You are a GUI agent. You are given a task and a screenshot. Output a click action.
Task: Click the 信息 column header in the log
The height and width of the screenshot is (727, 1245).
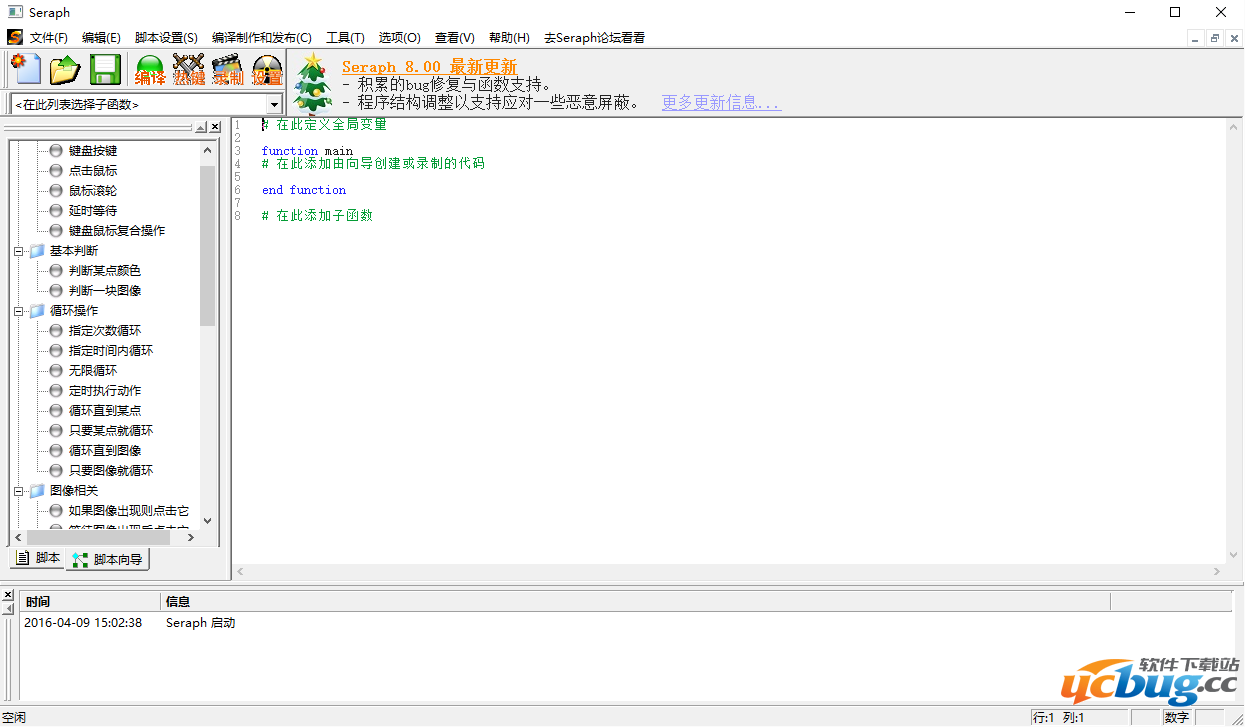(x=635, y=601)
